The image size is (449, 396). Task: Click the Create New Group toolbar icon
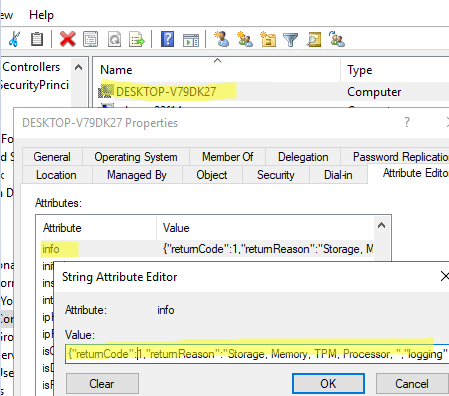[245, 39]
